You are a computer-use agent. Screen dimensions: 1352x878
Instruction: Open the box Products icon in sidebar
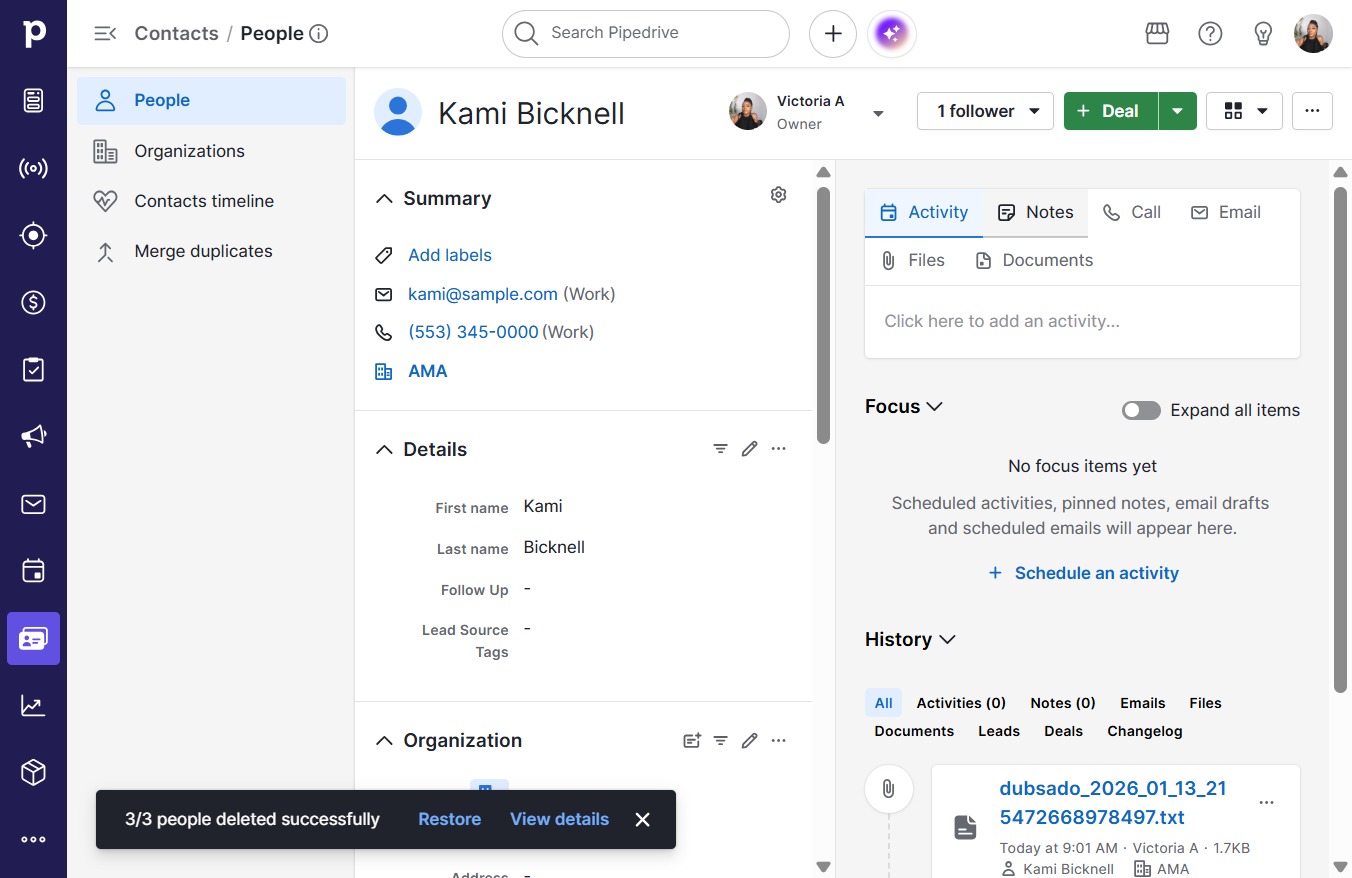pos(33,773)
